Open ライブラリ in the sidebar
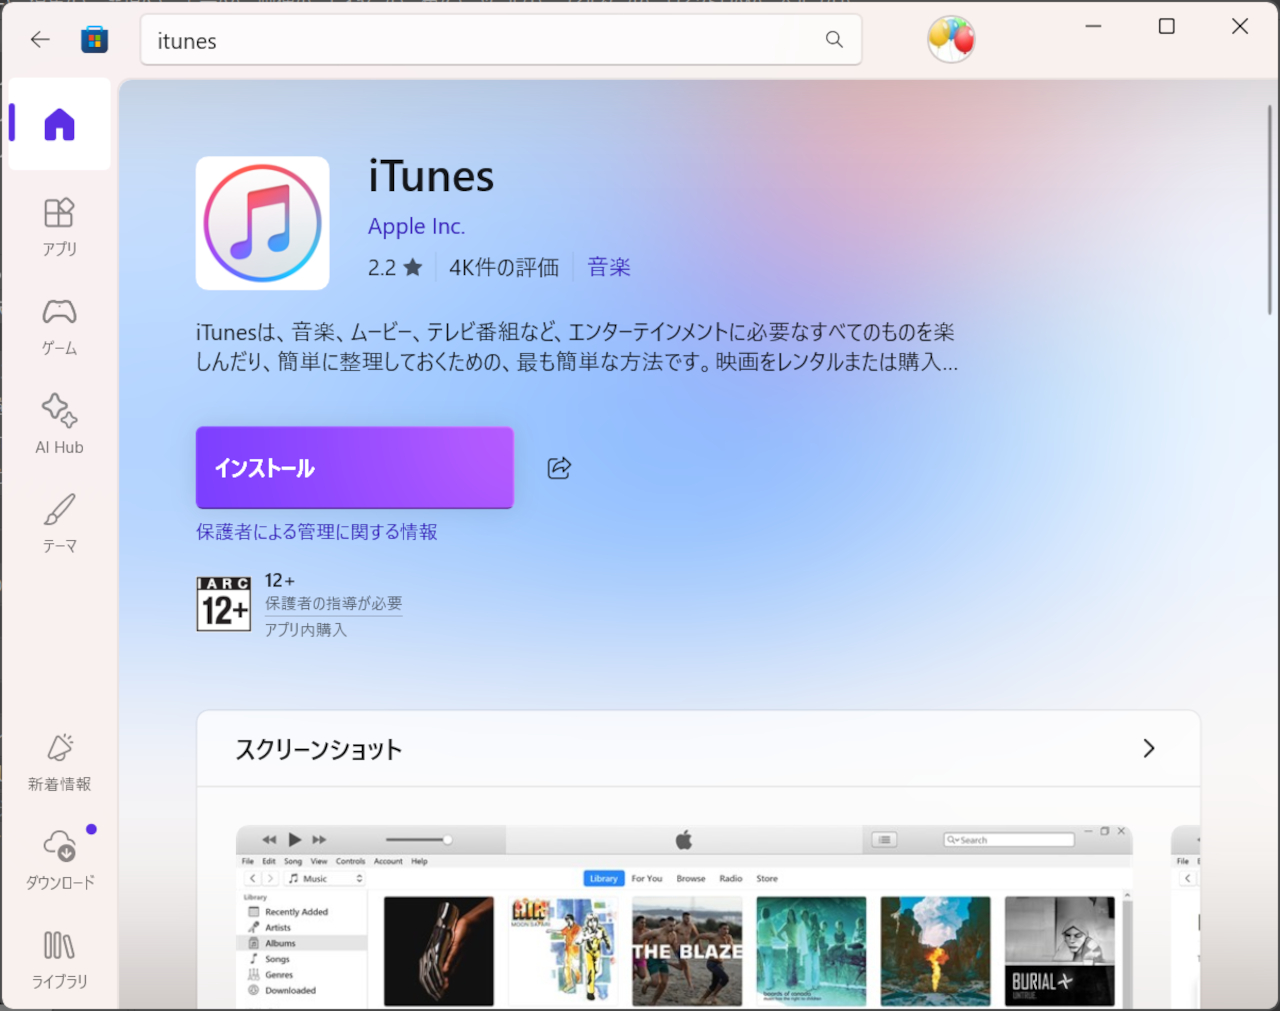 [59, 959]
